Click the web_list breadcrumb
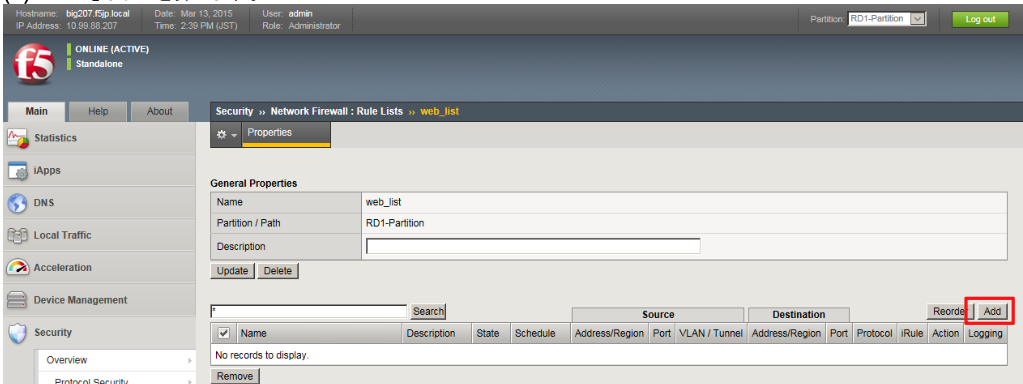Screen dimensions: 1023x384 pos(440,111)
